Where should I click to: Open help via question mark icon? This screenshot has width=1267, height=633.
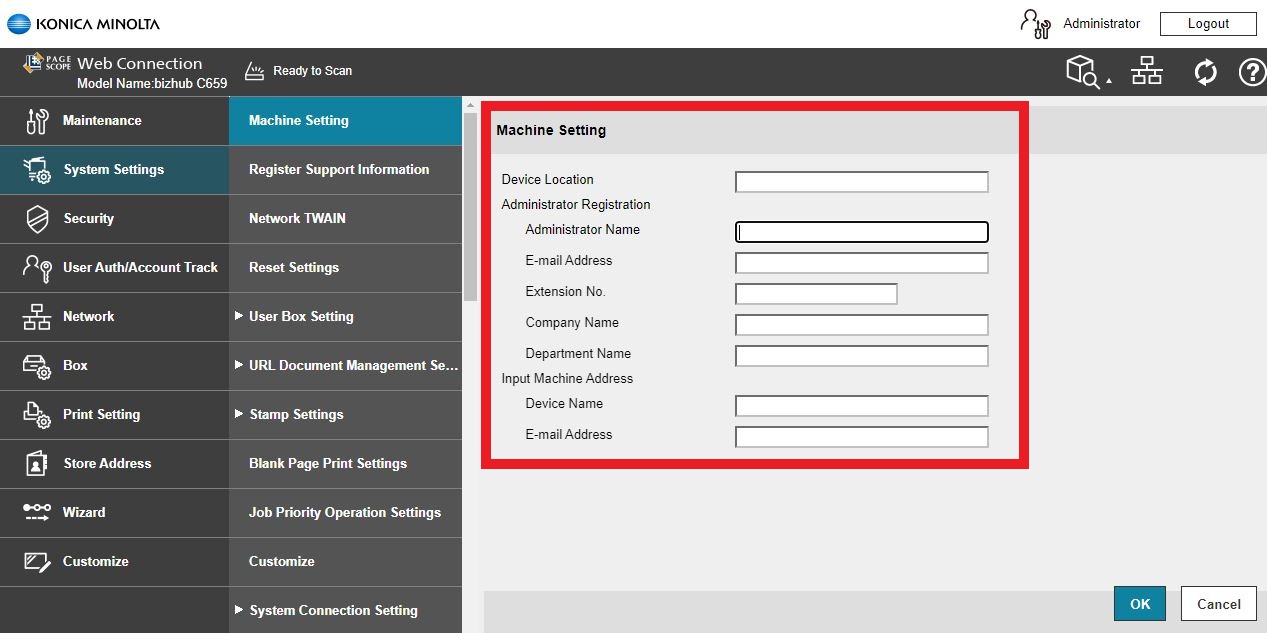1251,72
